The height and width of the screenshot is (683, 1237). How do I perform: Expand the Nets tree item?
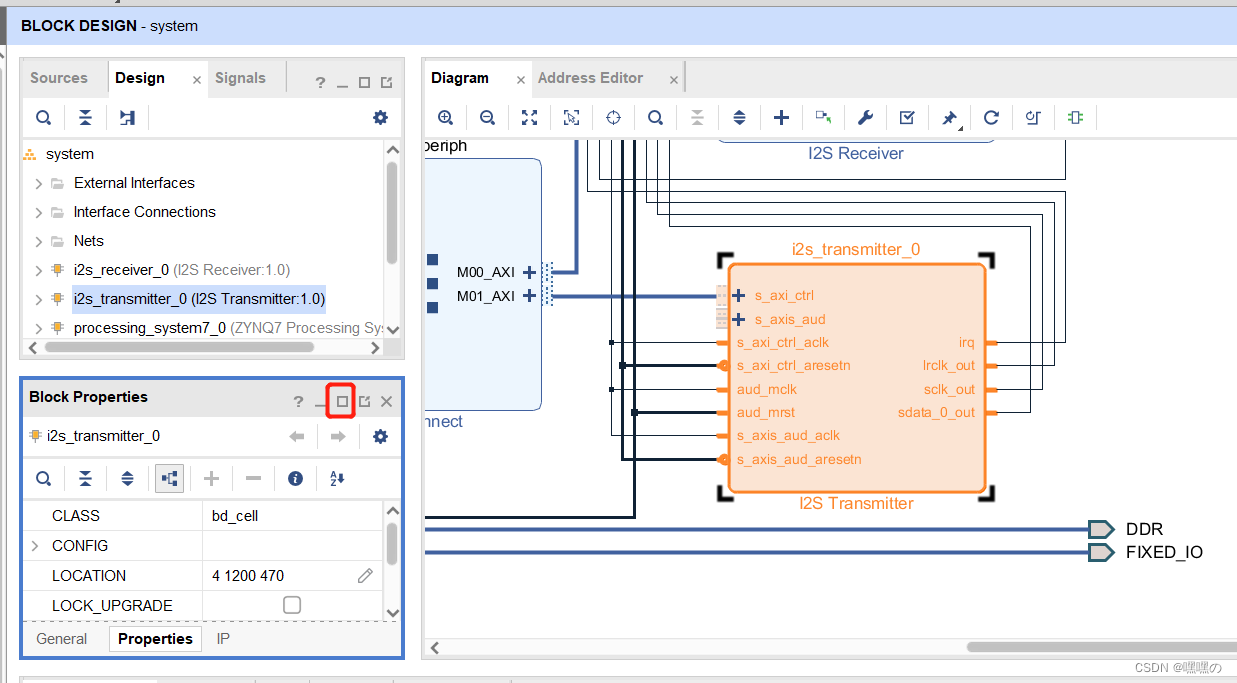tap(38, 240)
